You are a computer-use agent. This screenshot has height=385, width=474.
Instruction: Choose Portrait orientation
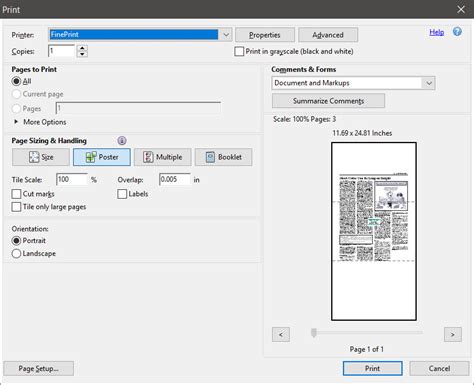tap(16, 241)
